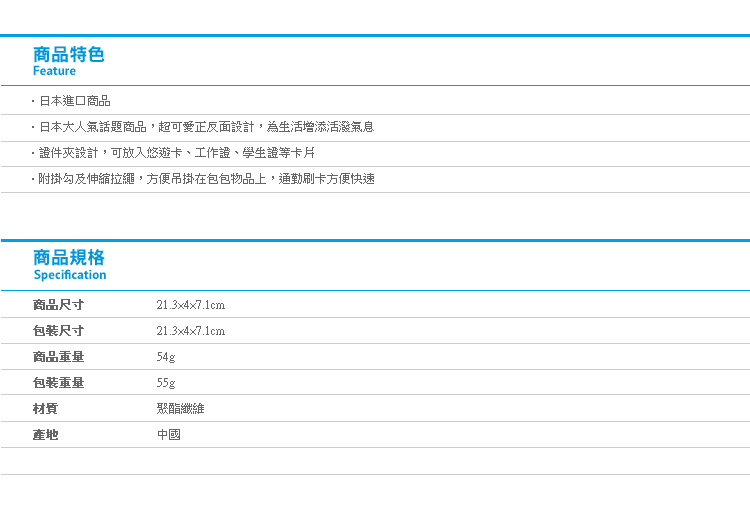
Task: Click the 21.3x4x7.1cm value for 商品尺寸
Action: 190,305
